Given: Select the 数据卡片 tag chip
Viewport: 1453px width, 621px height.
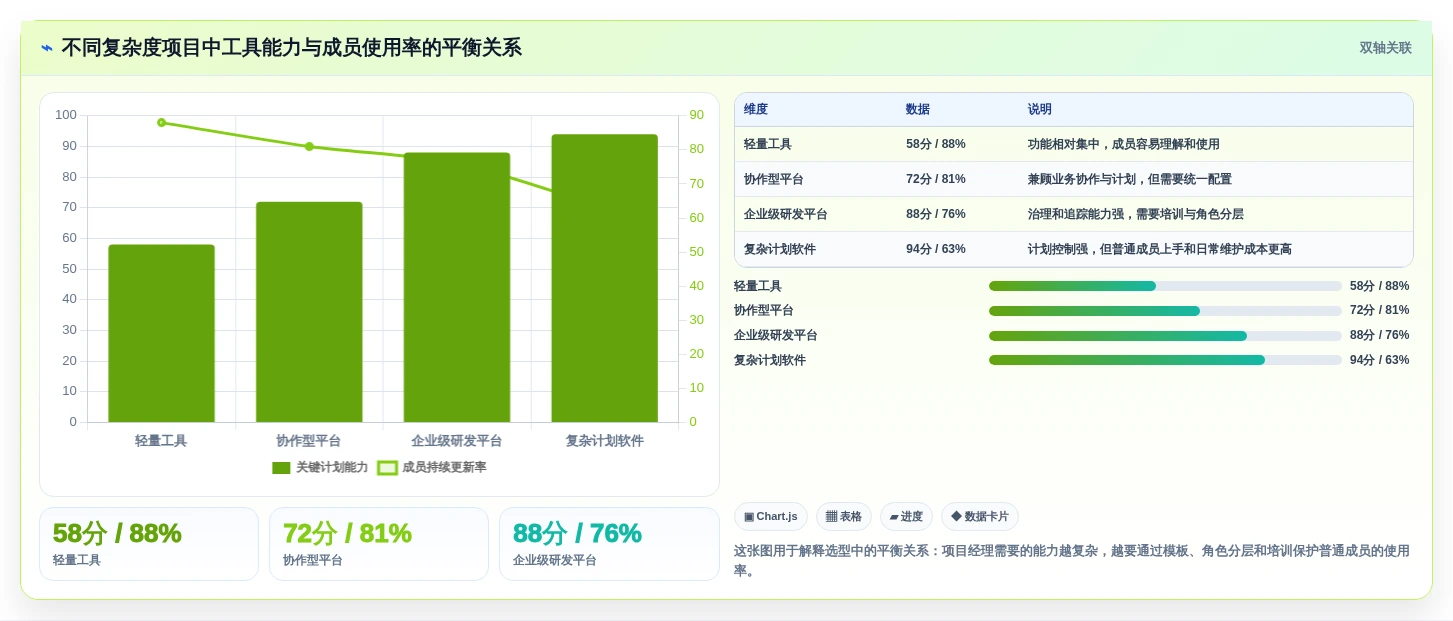Looking at the screenshot, I should [x=980, y=516].
